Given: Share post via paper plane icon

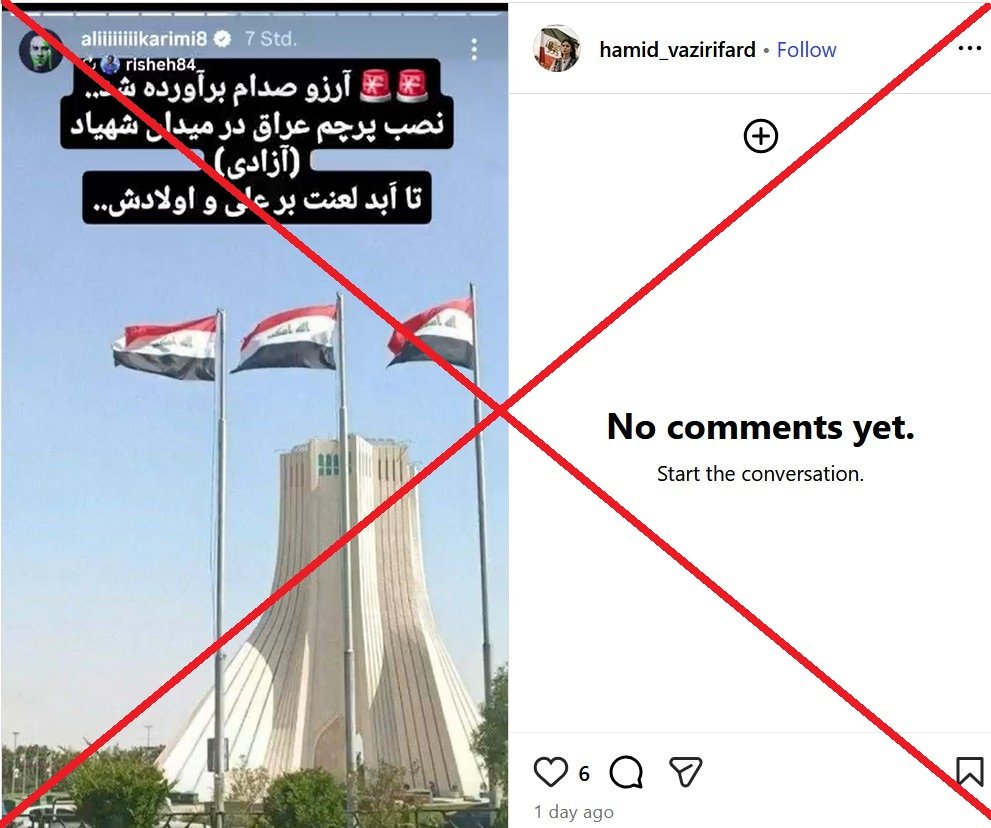Looking at the screenshot, I should click(685, 772).
